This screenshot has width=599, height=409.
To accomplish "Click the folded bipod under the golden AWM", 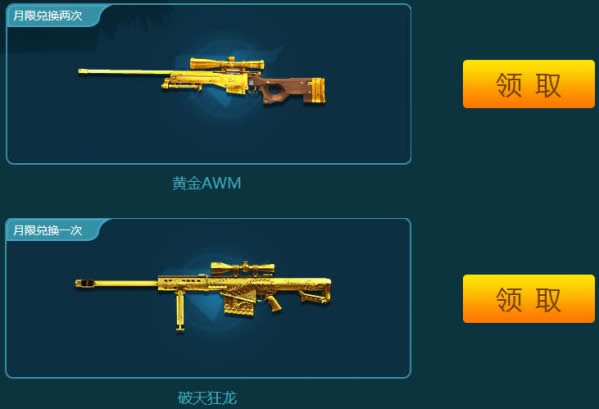I will 181,86.
